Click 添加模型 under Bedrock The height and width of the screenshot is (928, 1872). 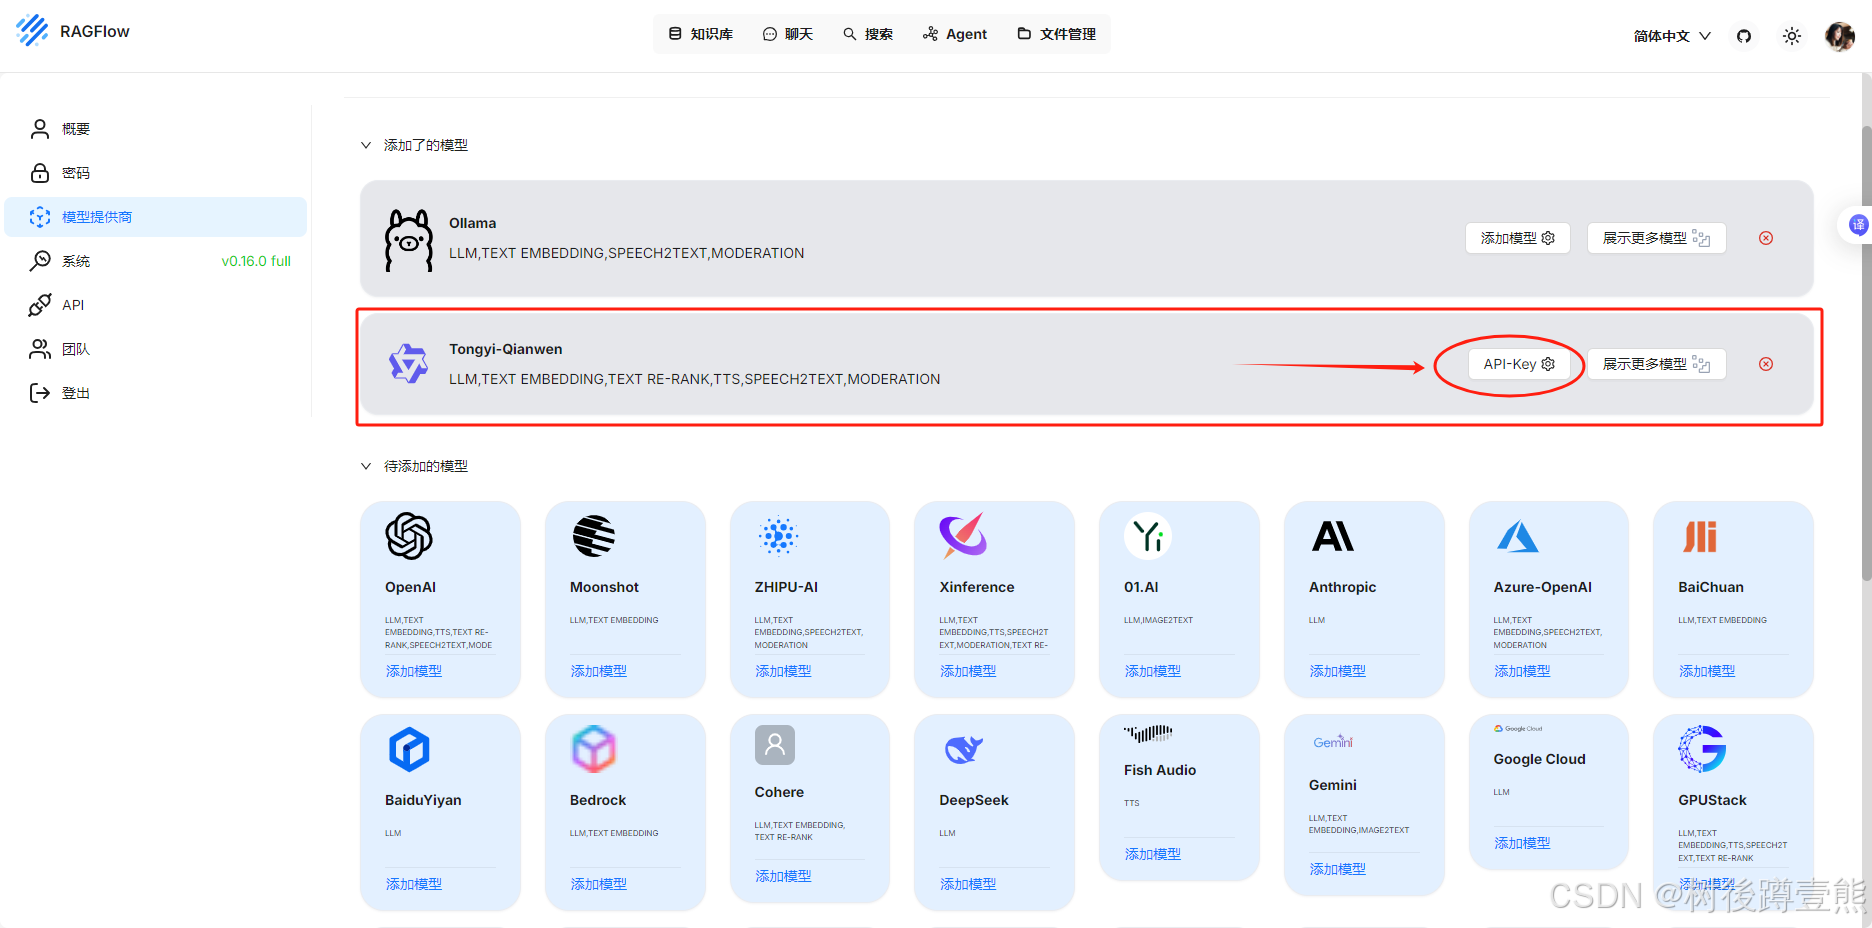pyautogui.click(x=599, y=884)
